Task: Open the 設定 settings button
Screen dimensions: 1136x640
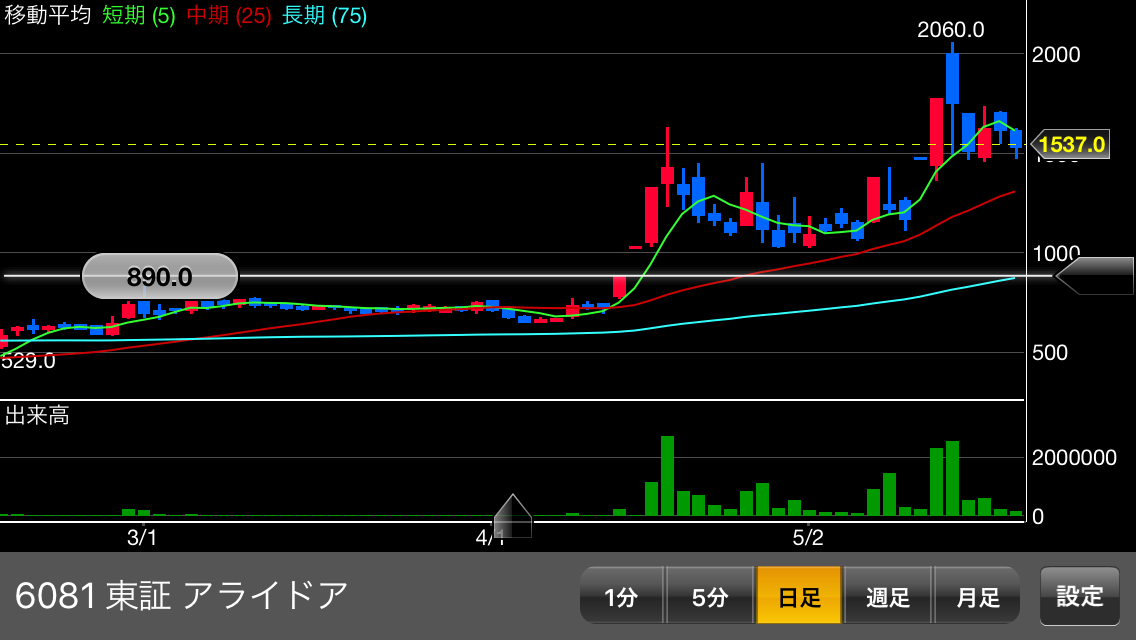Action: pyautogui.click(x=1080, y=596)
